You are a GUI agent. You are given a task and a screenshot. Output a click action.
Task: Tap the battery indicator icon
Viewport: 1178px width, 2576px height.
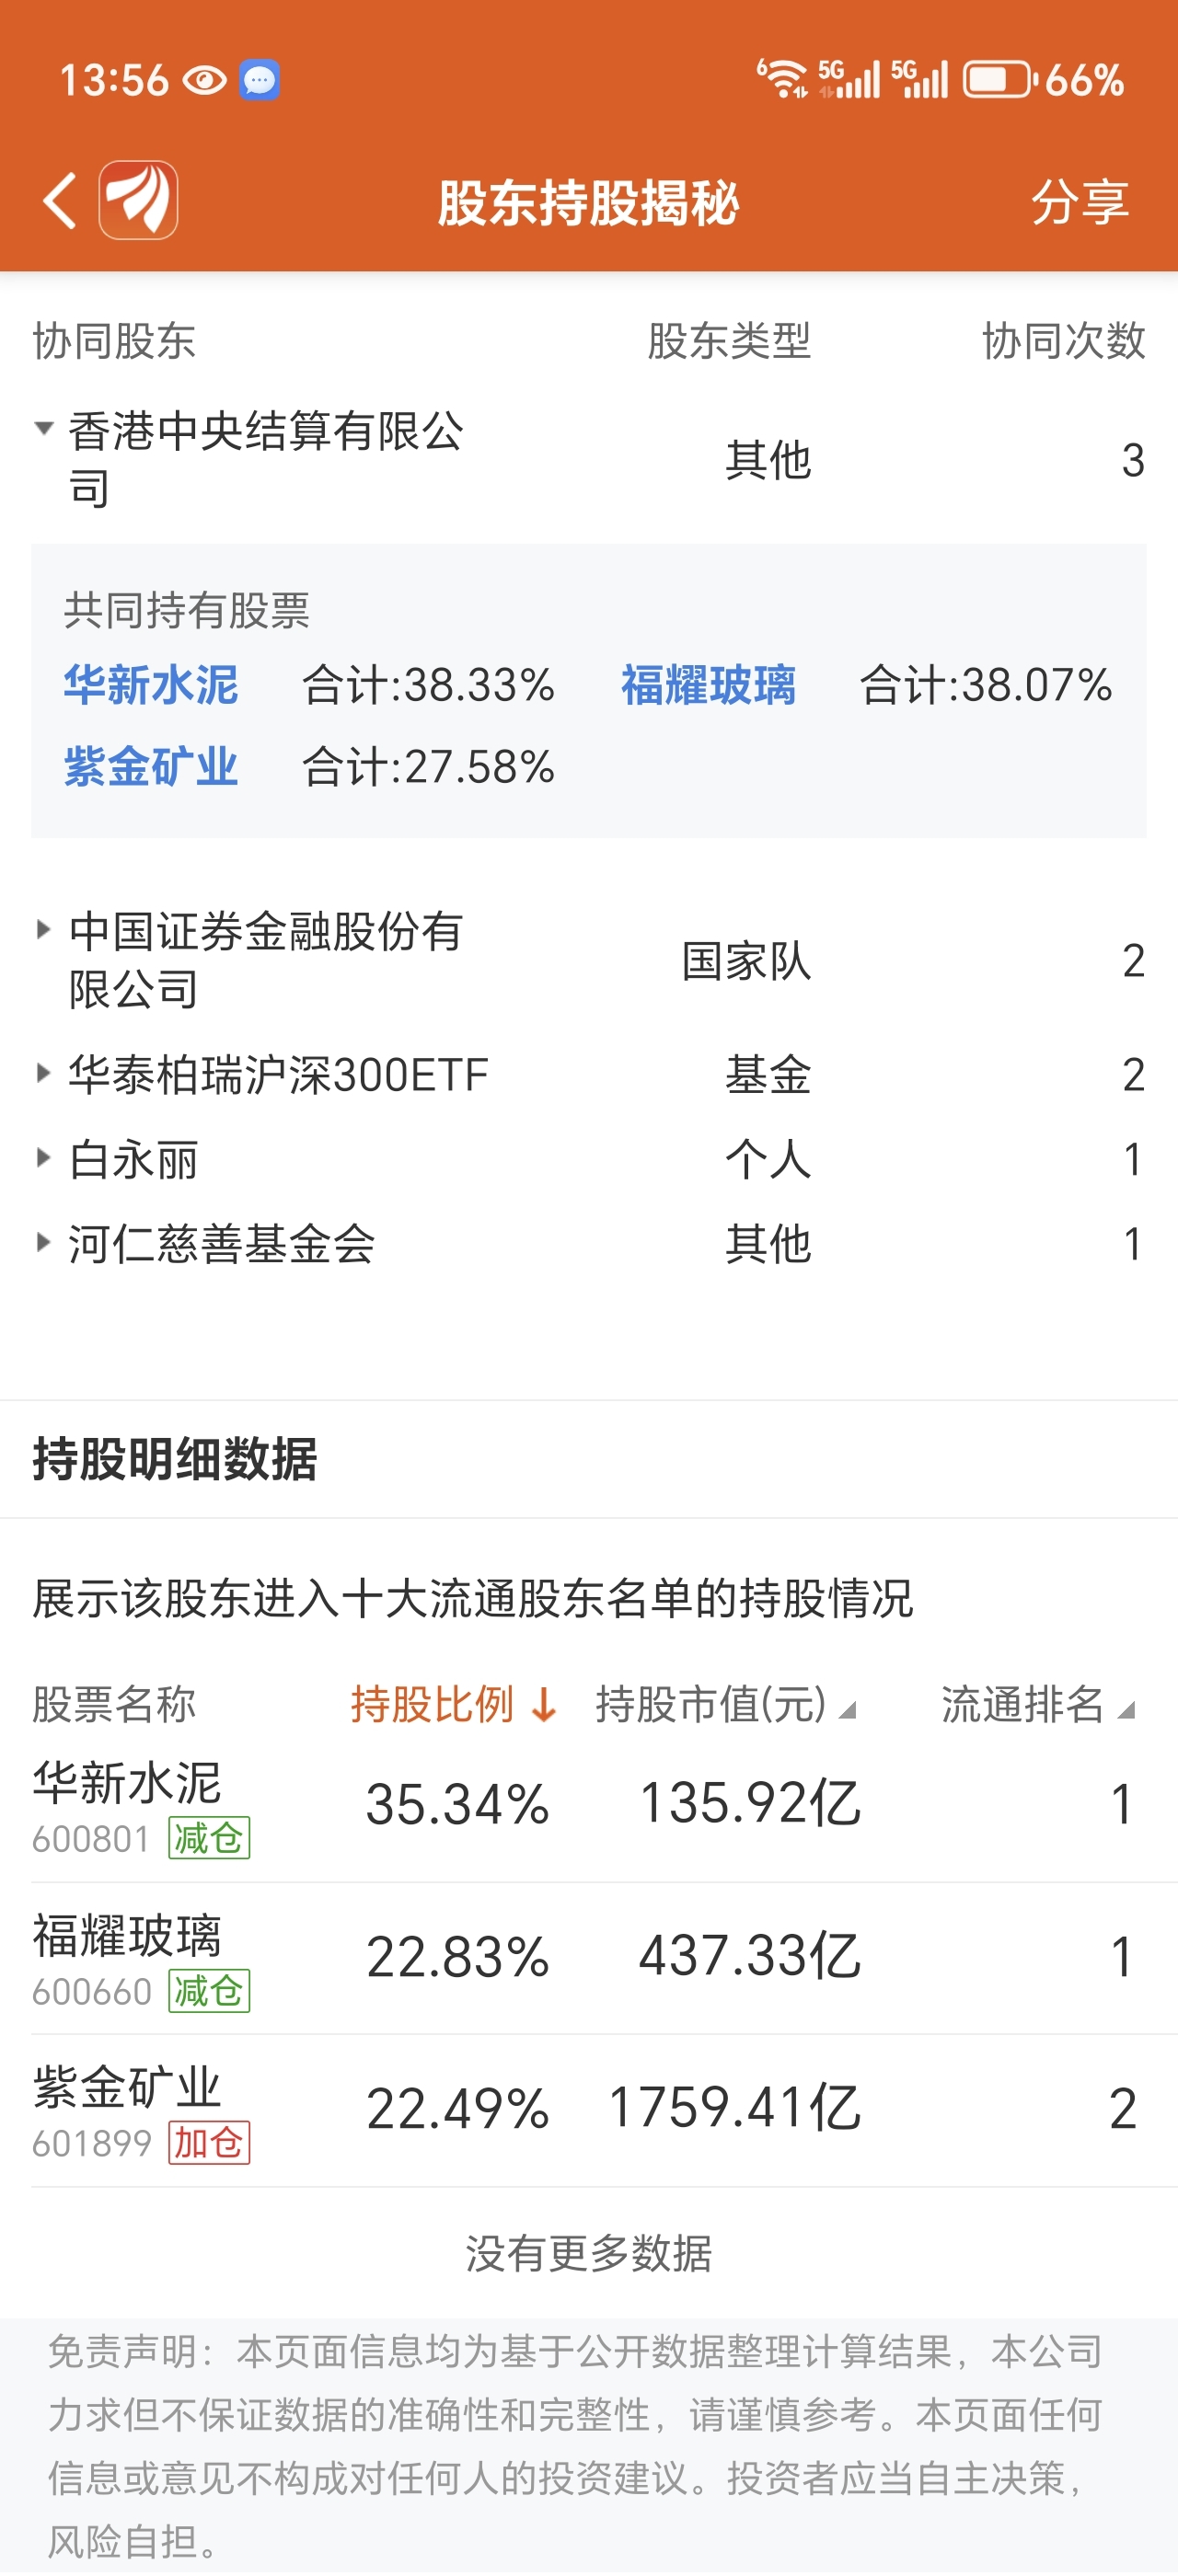[997, 80]
